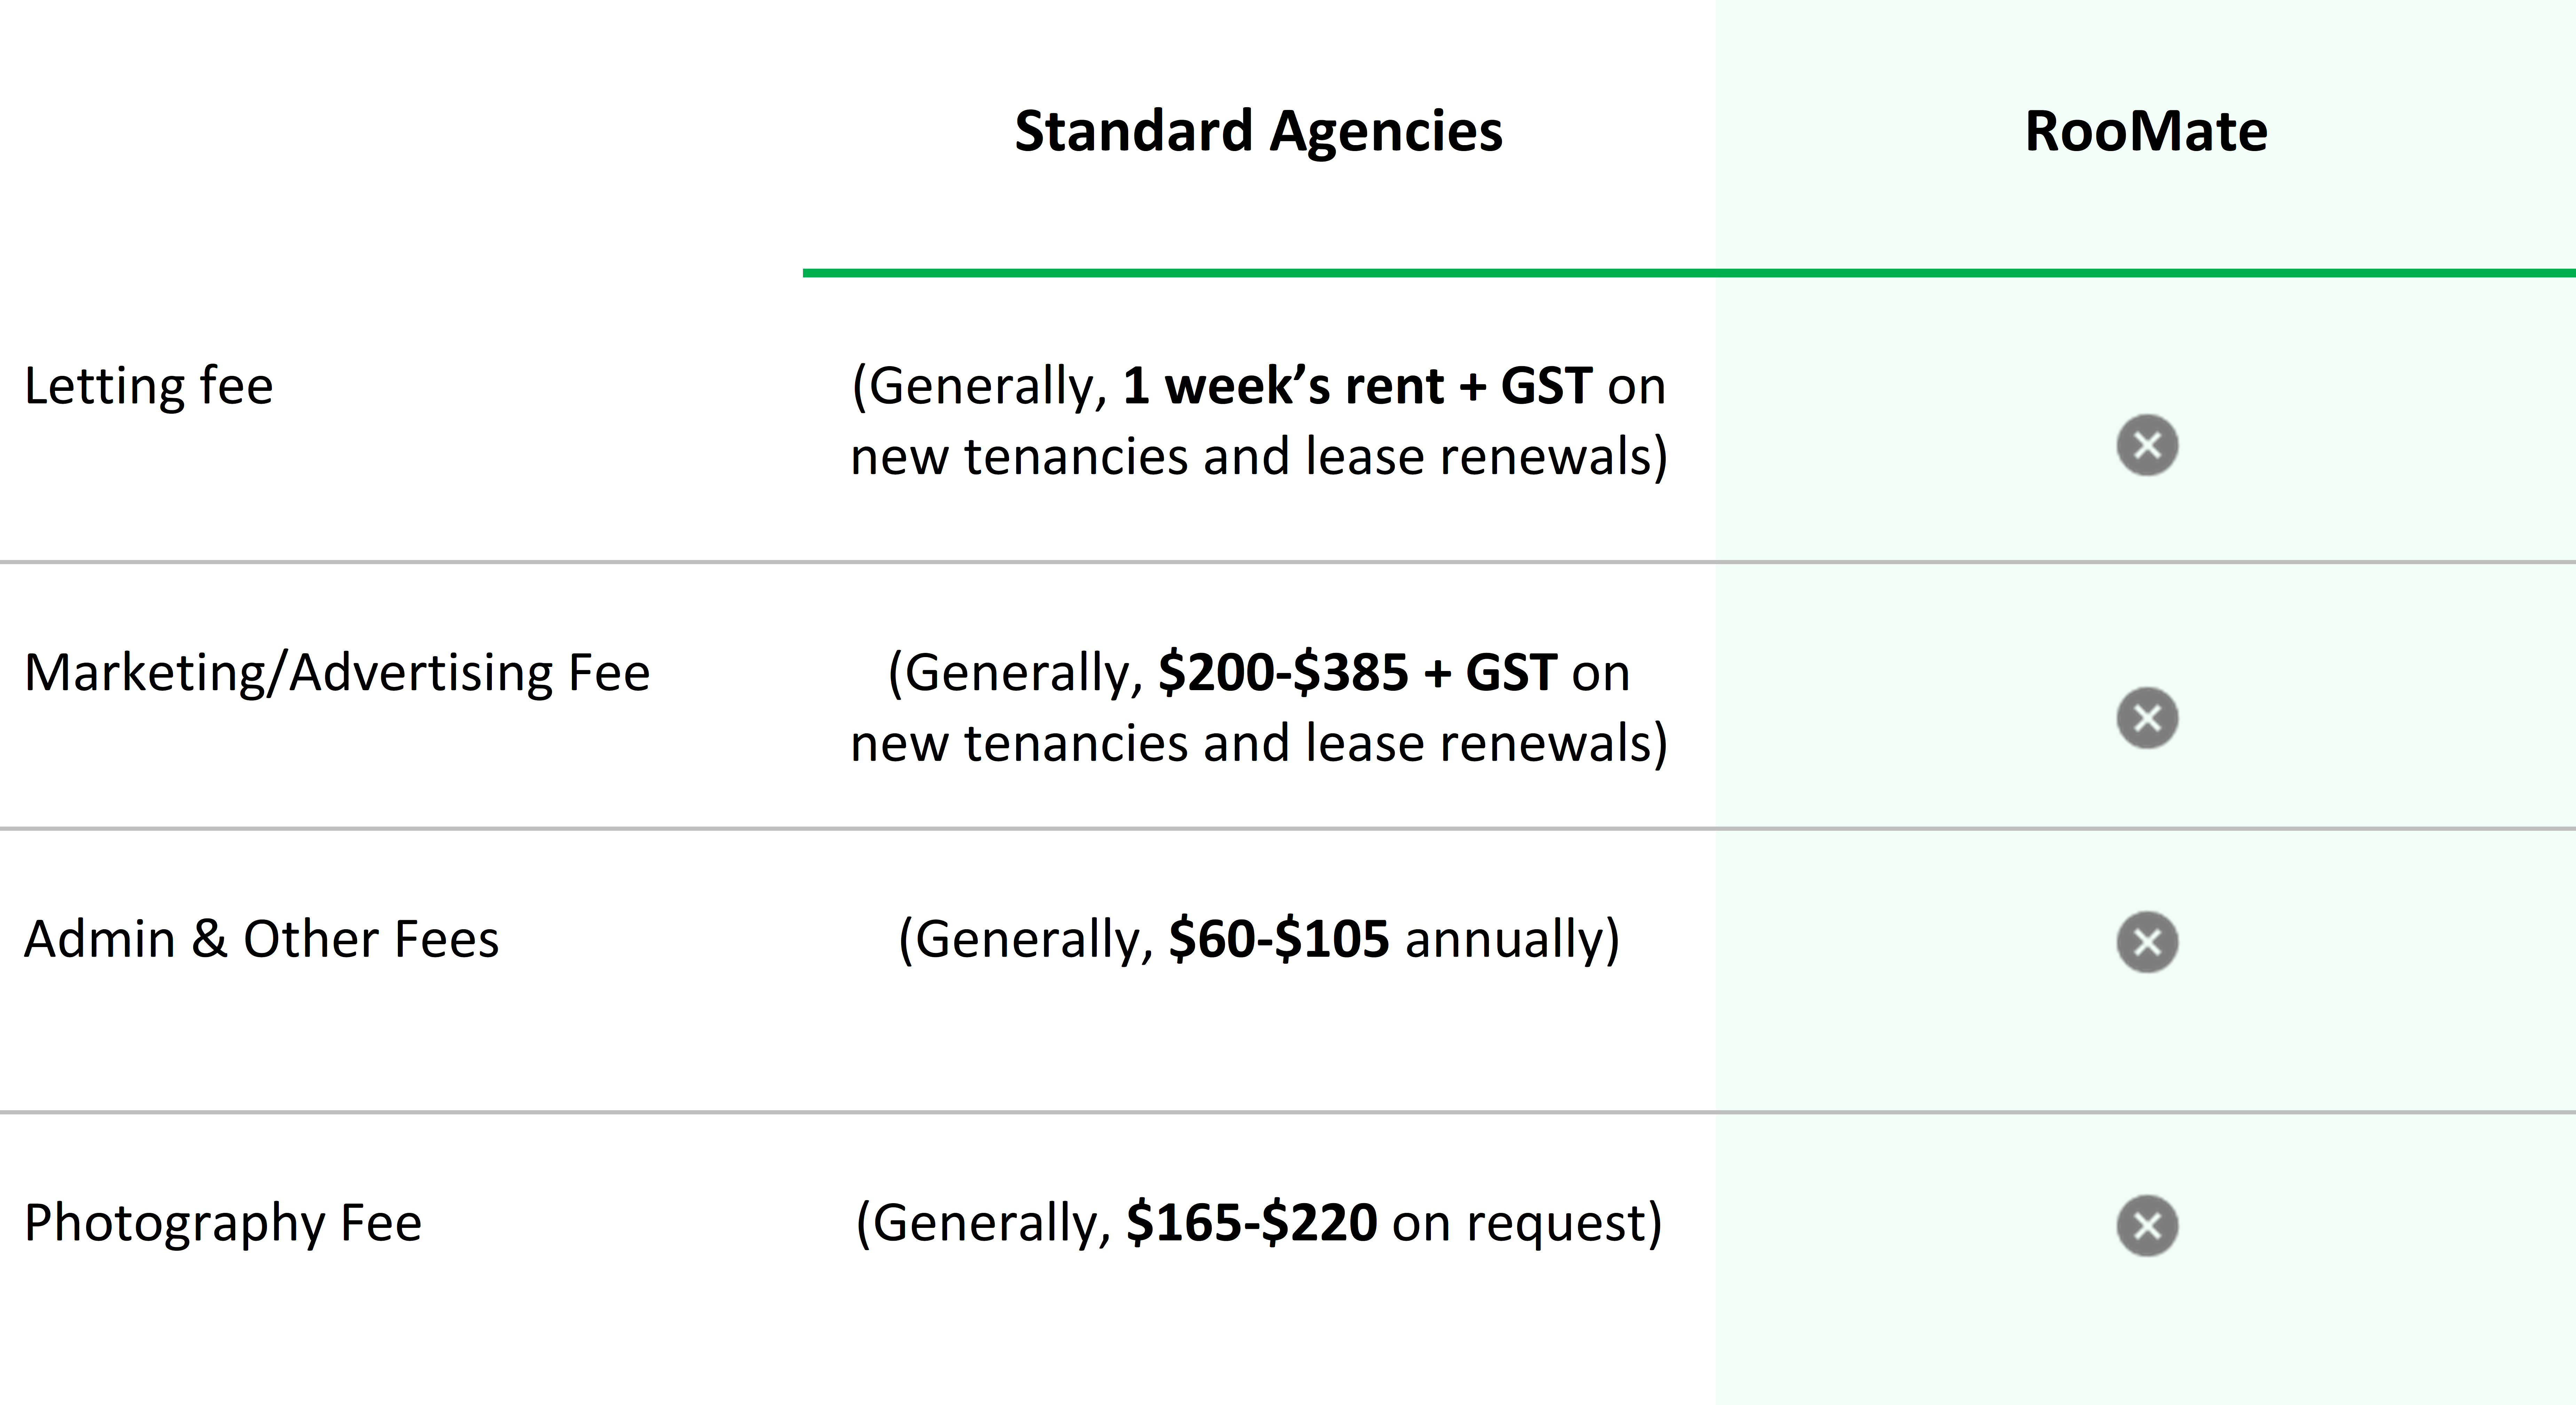
Task: Click the Letting fee row label
Action: [148, 386]
